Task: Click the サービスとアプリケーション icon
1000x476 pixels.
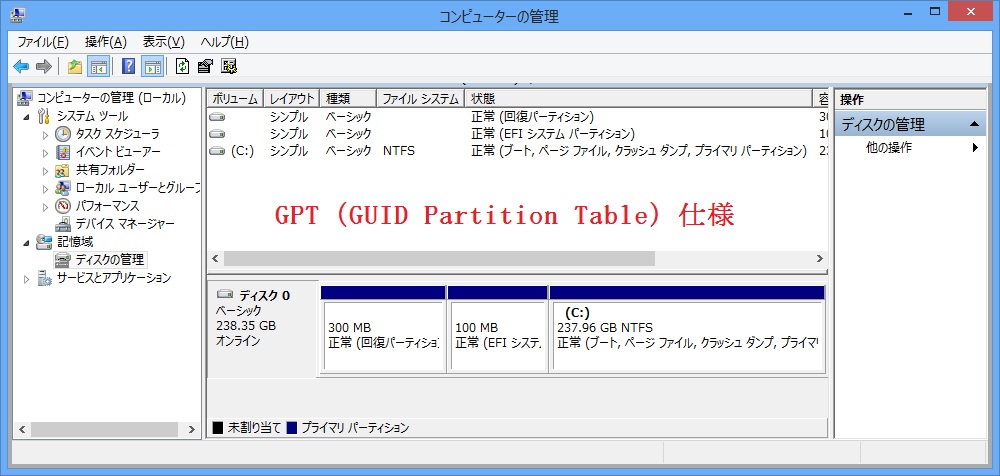Action: coord(44,278)
